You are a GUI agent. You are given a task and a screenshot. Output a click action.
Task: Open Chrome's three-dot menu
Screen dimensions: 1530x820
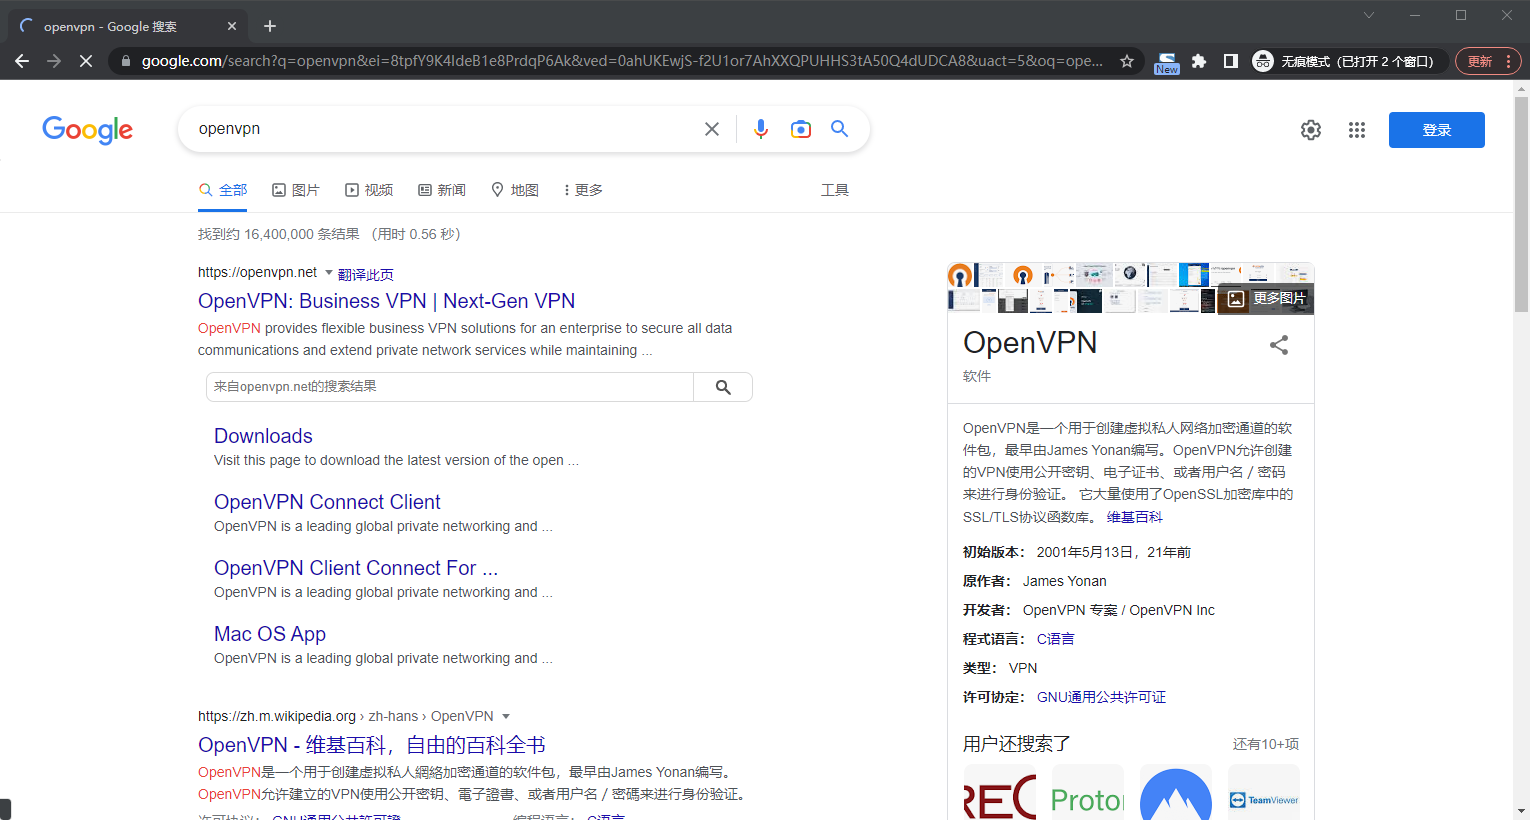(1509, 61)
